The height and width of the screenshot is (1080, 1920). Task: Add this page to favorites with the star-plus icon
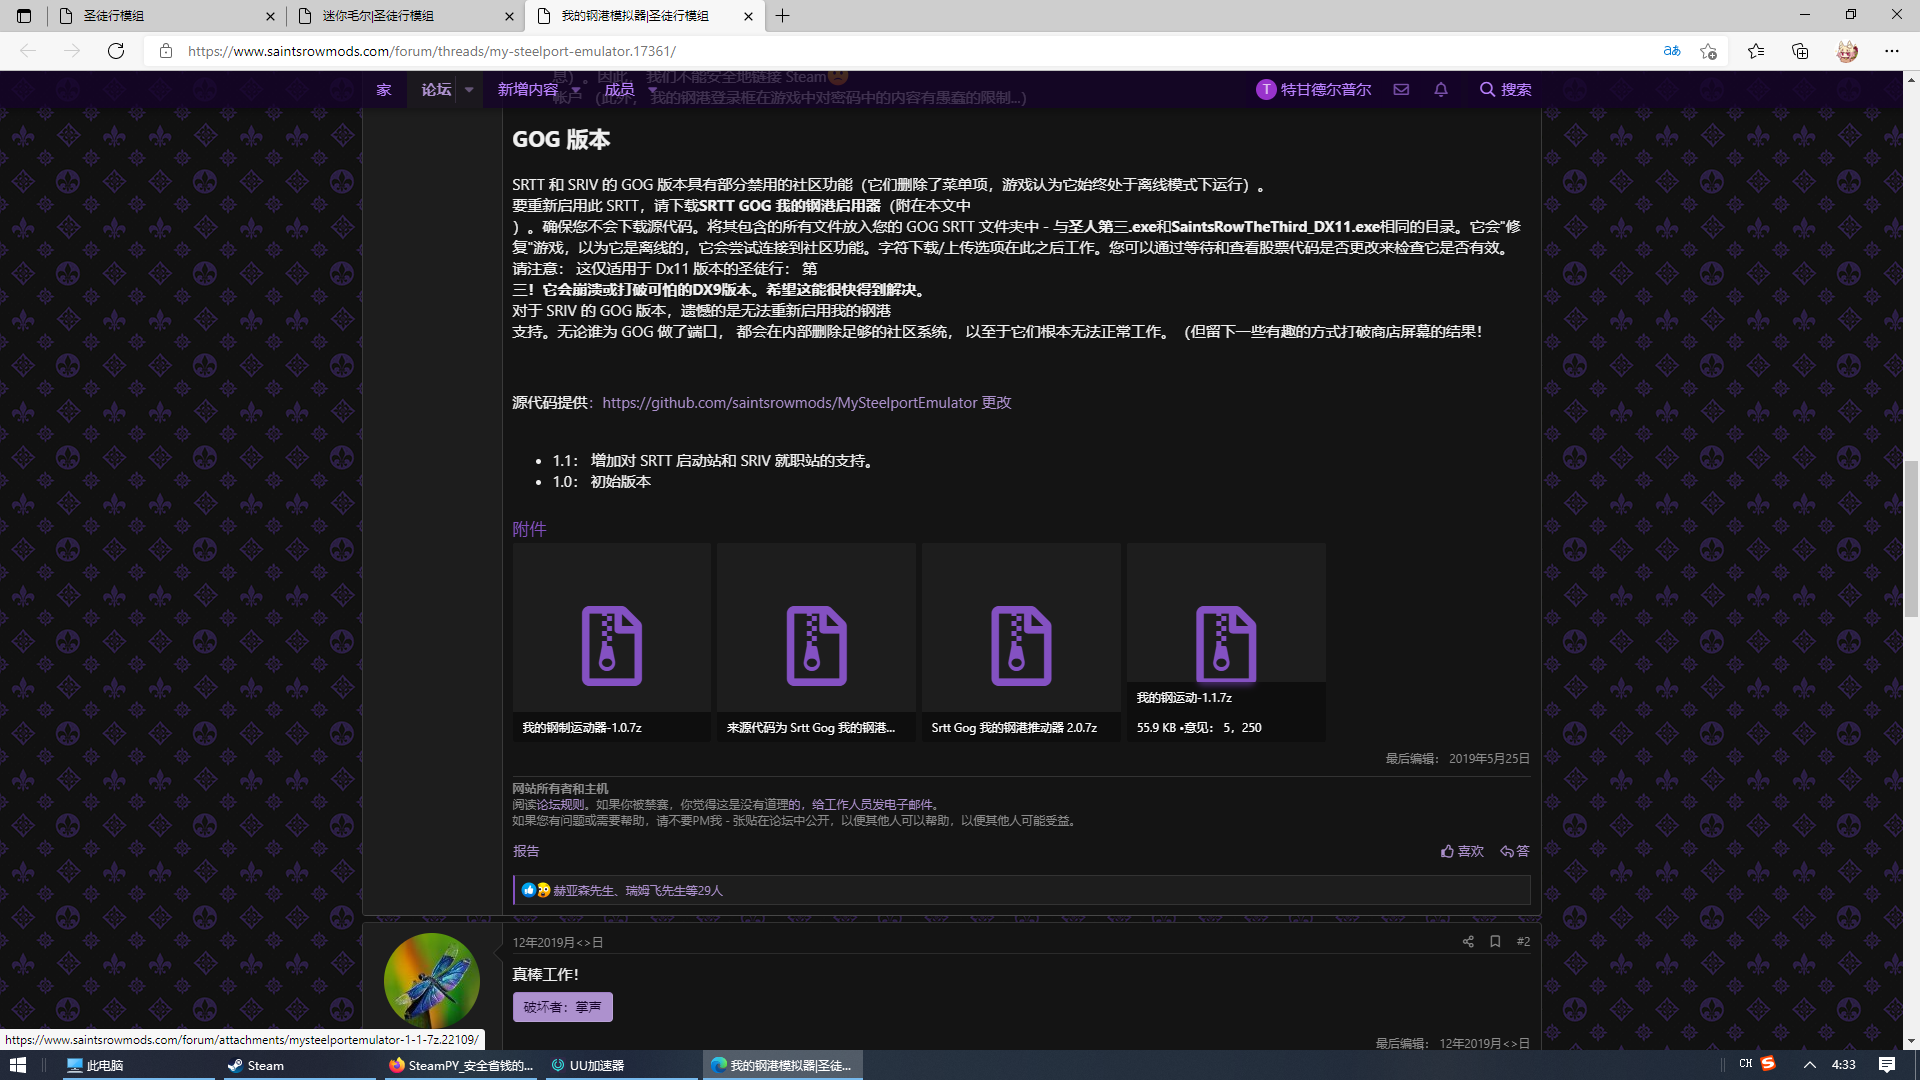tap(1708, 51)
